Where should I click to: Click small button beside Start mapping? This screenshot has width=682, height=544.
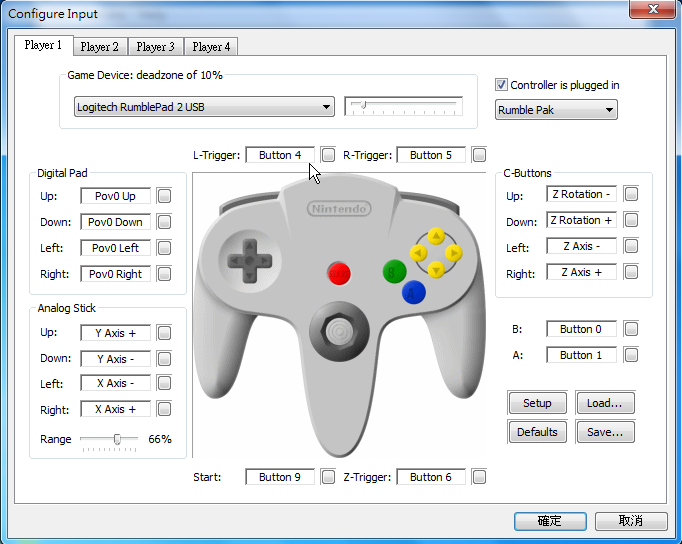(328, 477)
